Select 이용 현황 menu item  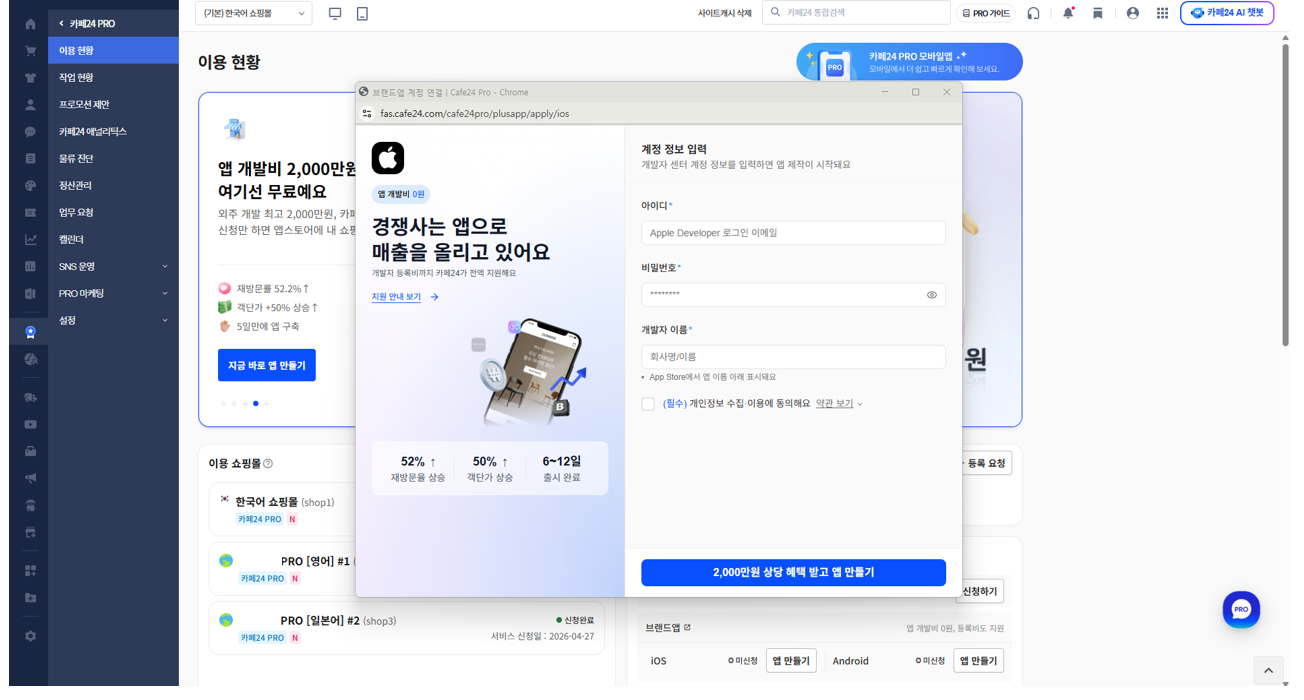[x=113, y=50]
